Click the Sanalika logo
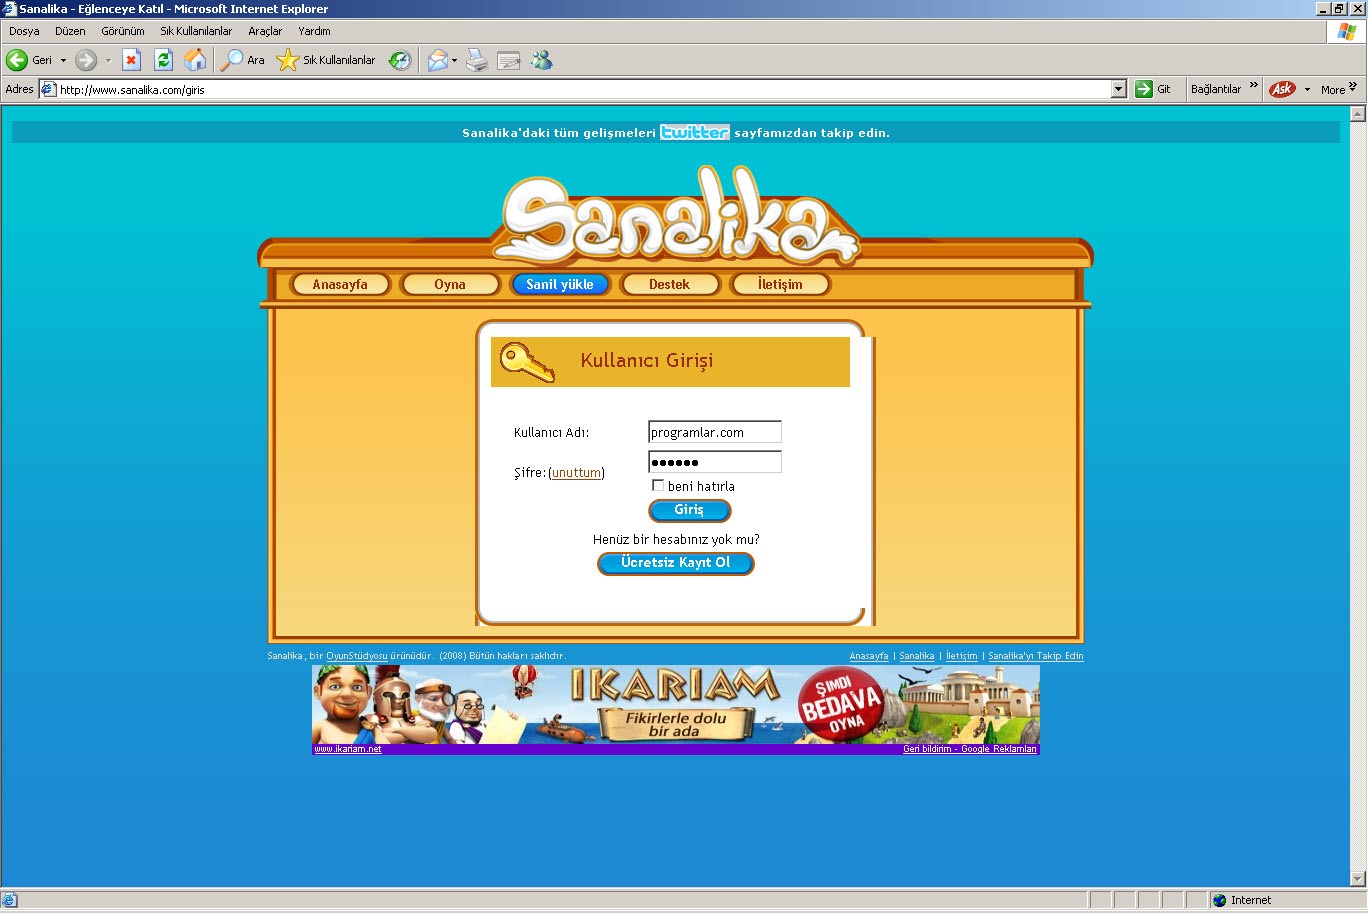The image size is (1368, 913). coord(676,217)
